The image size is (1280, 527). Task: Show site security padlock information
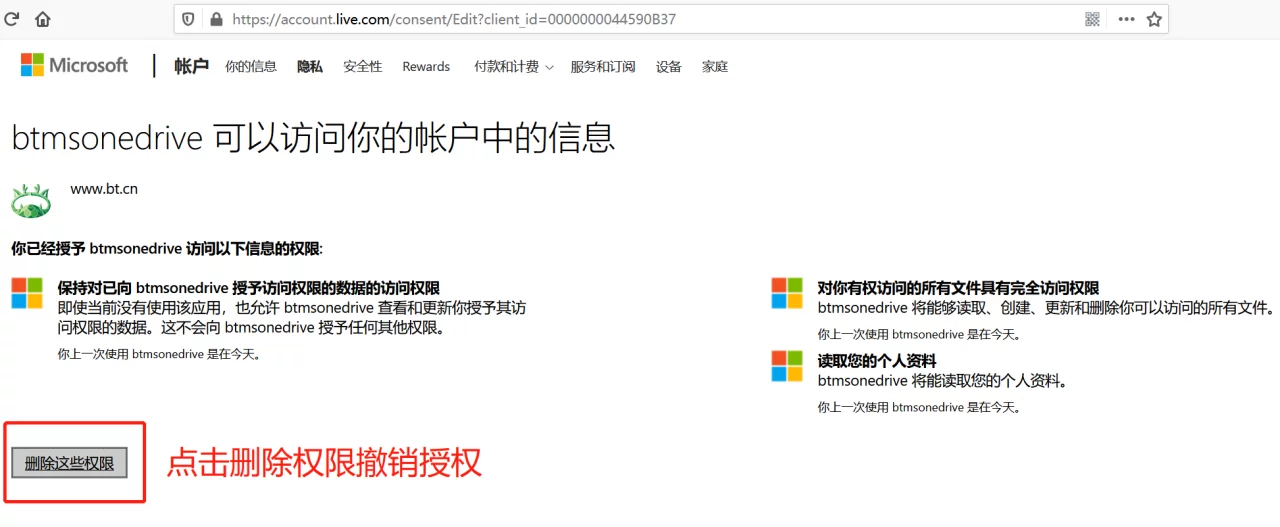coord(215,19)
